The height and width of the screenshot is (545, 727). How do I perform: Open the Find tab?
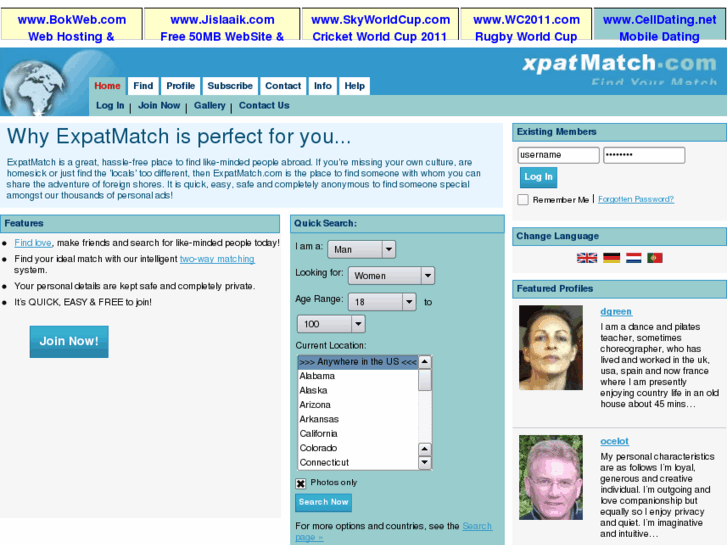(143, 86)
